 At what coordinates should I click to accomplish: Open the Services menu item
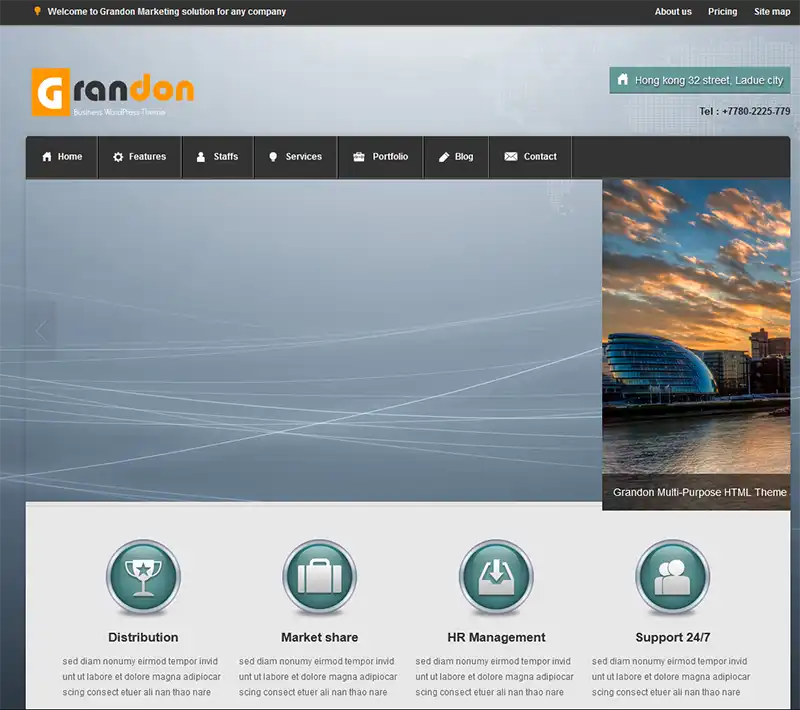coord(295,157)
